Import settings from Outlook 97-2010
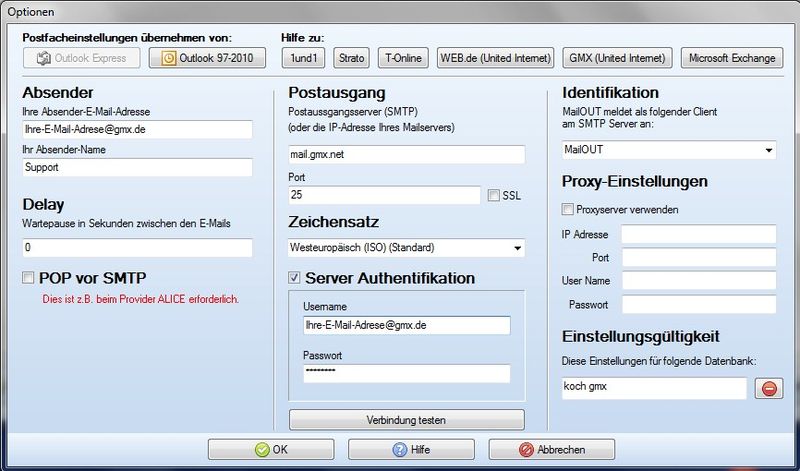The height and width of the screenshot is (471, 800). pyautogui.click(x=207, y=58)
